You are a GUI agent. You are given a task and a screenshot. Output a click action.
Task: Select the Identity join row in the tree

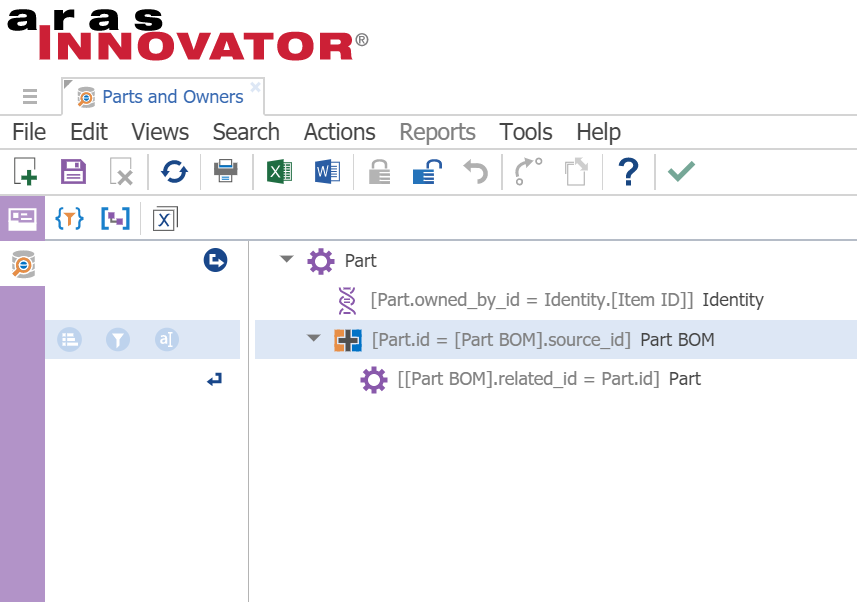click(566, 300)
